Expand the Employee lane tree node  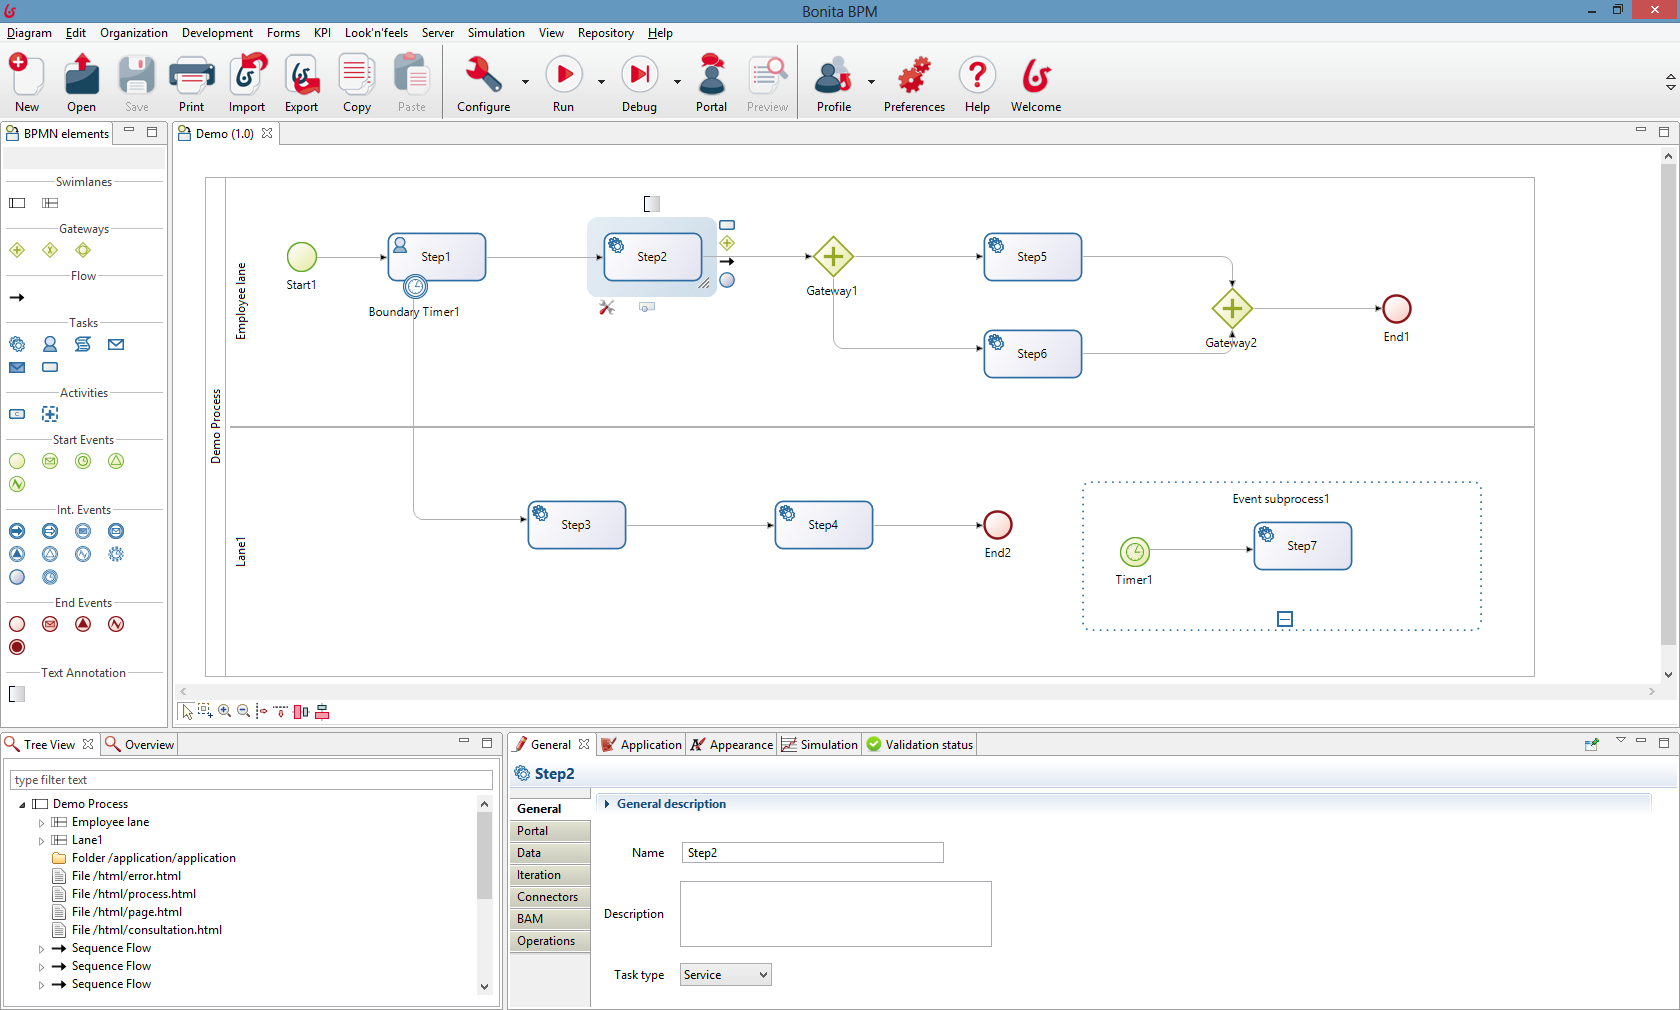[41, 823]
